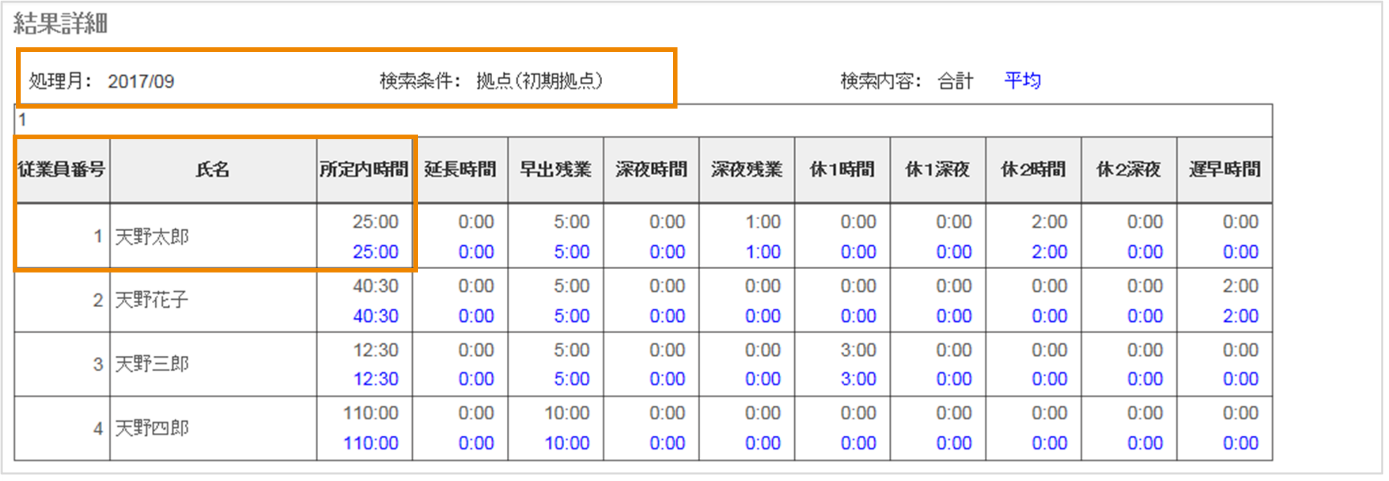The image size is (1389, 481).
Task: Click the 従業員番号 column header
Action: 62,169
